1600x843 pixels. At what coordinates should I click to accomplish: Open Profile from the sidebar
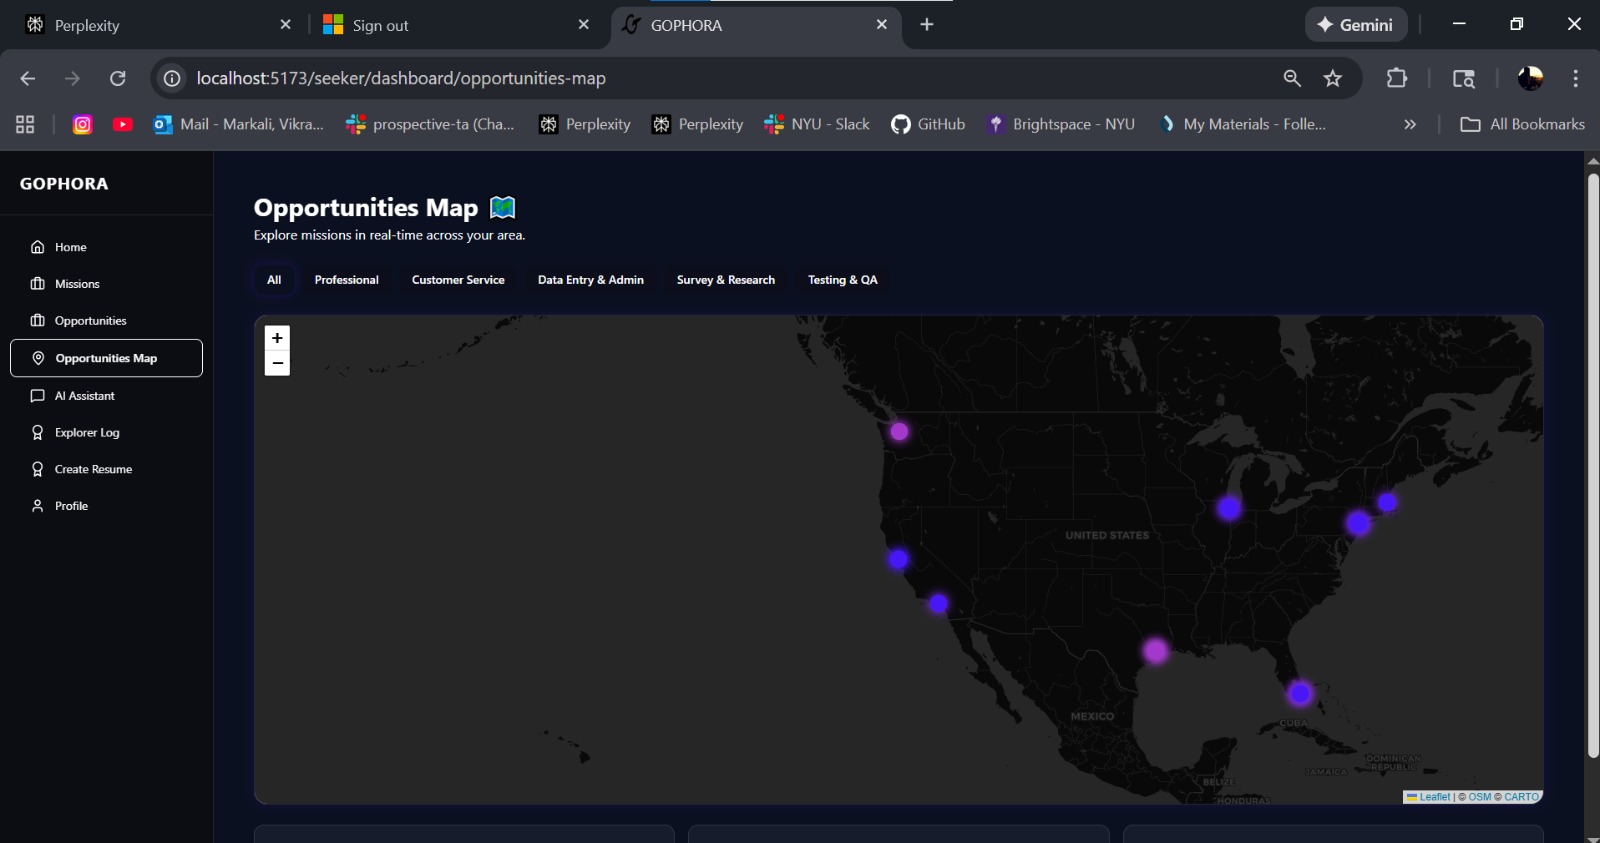click(106, 506)
